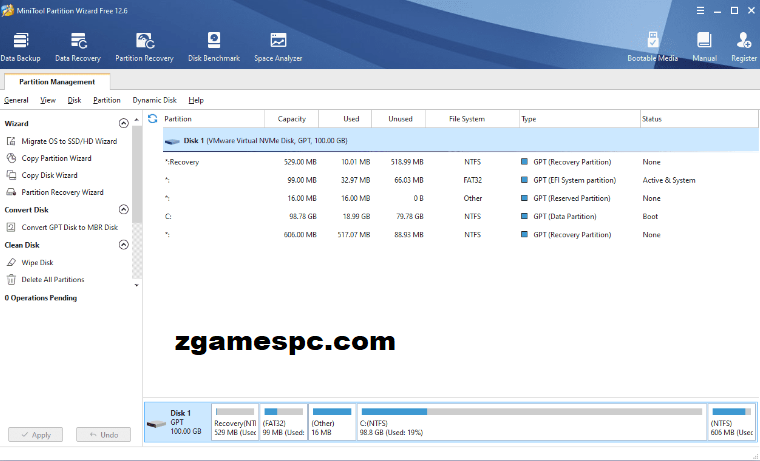This screenshot has width=760, height=461.
Task: Sort by the Status column header
Action: (699, 119)
